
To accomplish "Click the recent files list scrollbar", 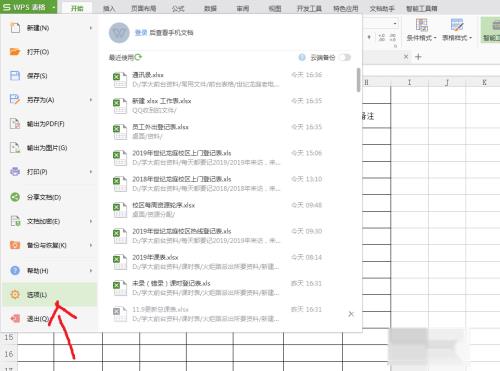I will (358, 80).
